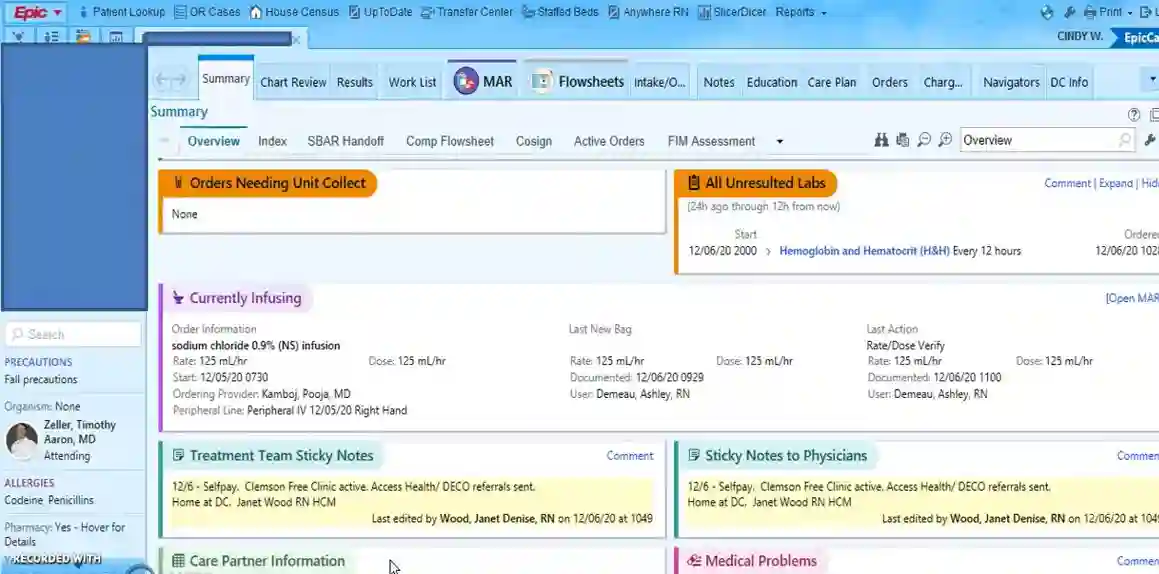Click the schedule chart workspace icon
Viewport: 1159px width, 574px height.
tap(116, 37)
